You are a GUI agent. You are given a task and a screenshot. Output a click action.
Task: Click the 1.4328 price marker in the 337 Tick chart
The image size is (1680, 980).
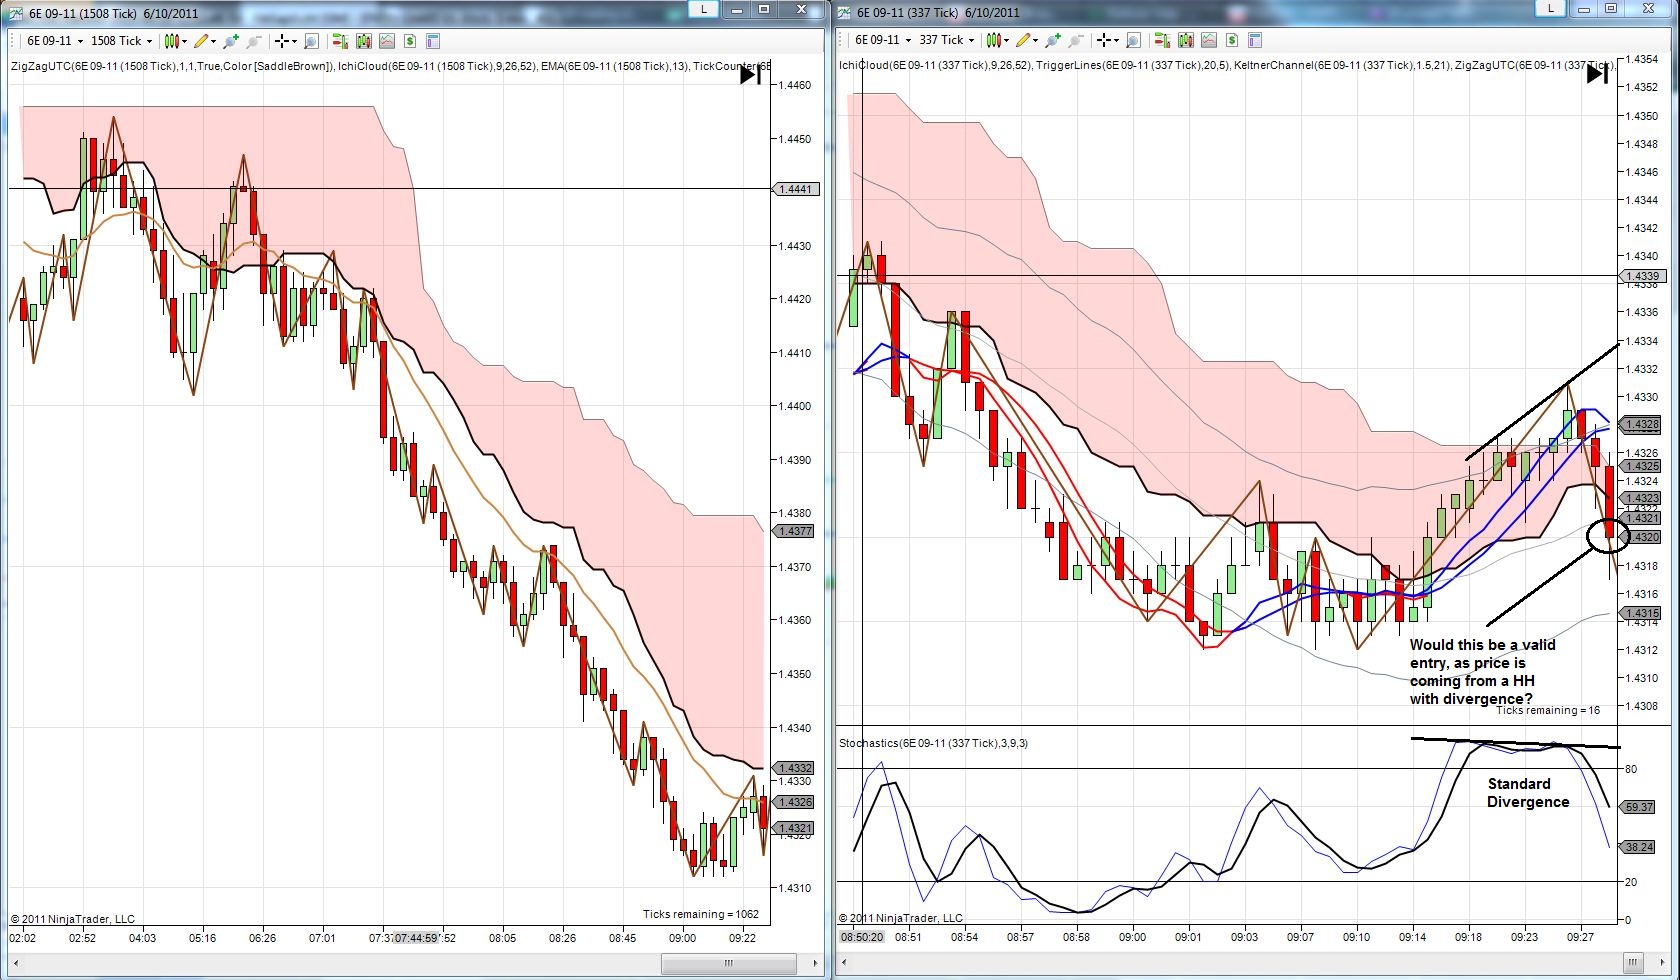1642,425
